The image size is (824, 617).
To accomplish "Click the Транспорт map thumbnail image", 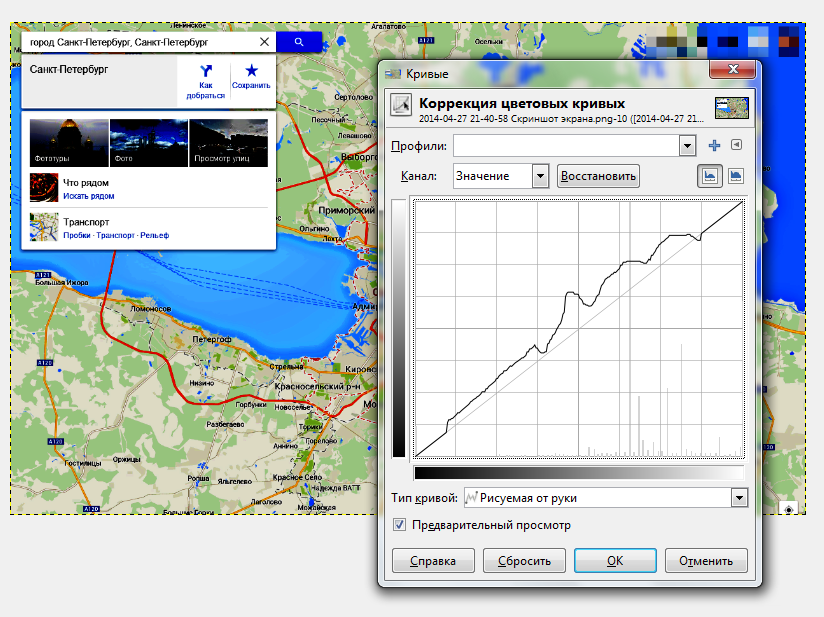I will tap(44, 227).
